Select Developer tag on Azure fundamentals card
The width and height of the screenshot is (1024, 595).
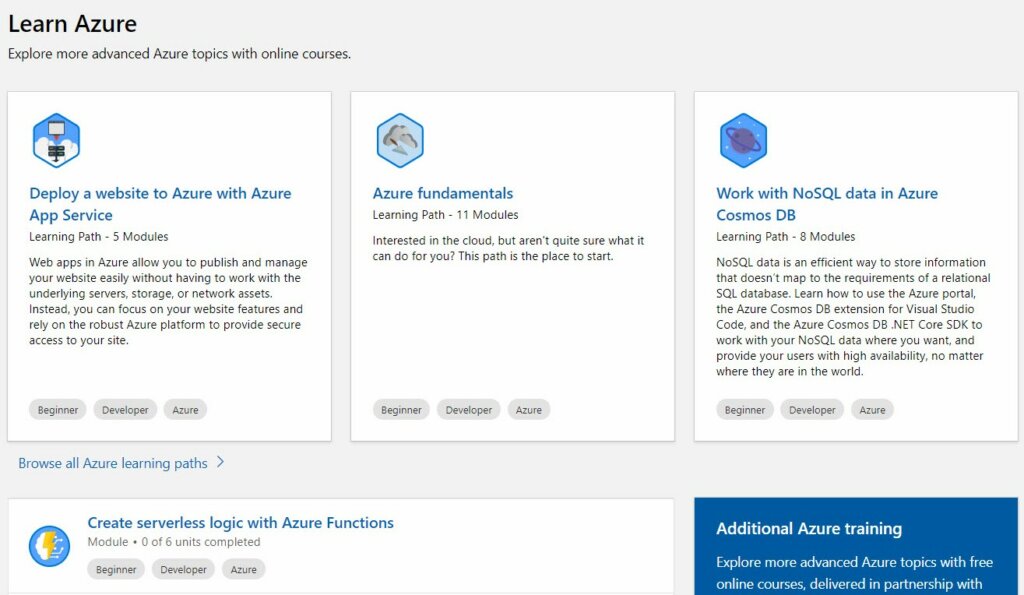point(468,410)
